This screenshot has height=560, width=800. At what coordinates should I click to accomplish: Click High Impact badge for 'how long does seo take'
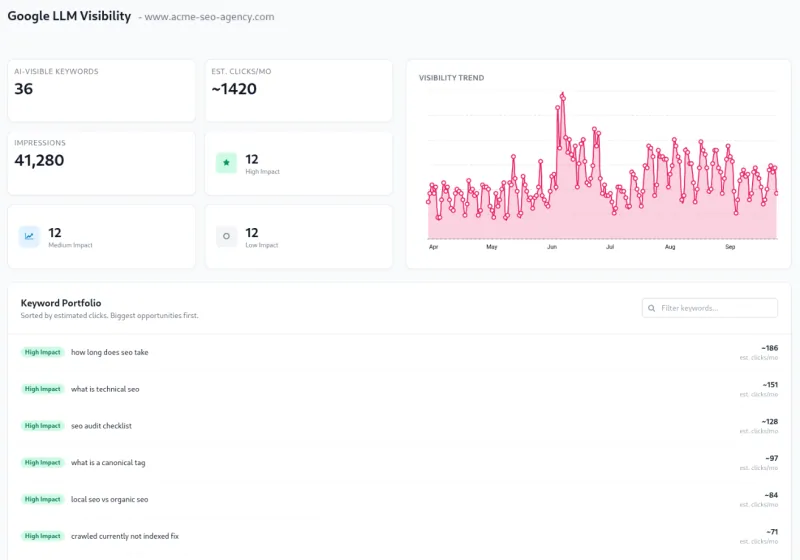(x=43, y=352)
